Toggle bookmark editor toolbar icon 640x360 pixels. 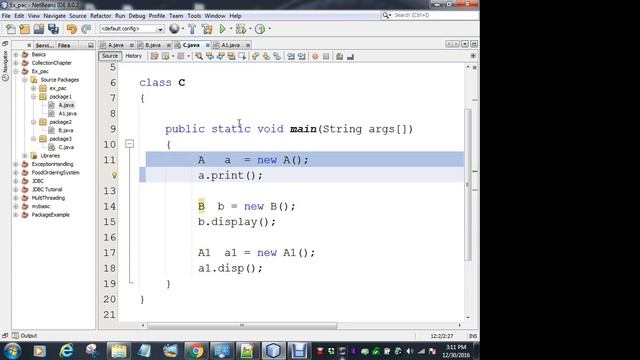[277, 56]
